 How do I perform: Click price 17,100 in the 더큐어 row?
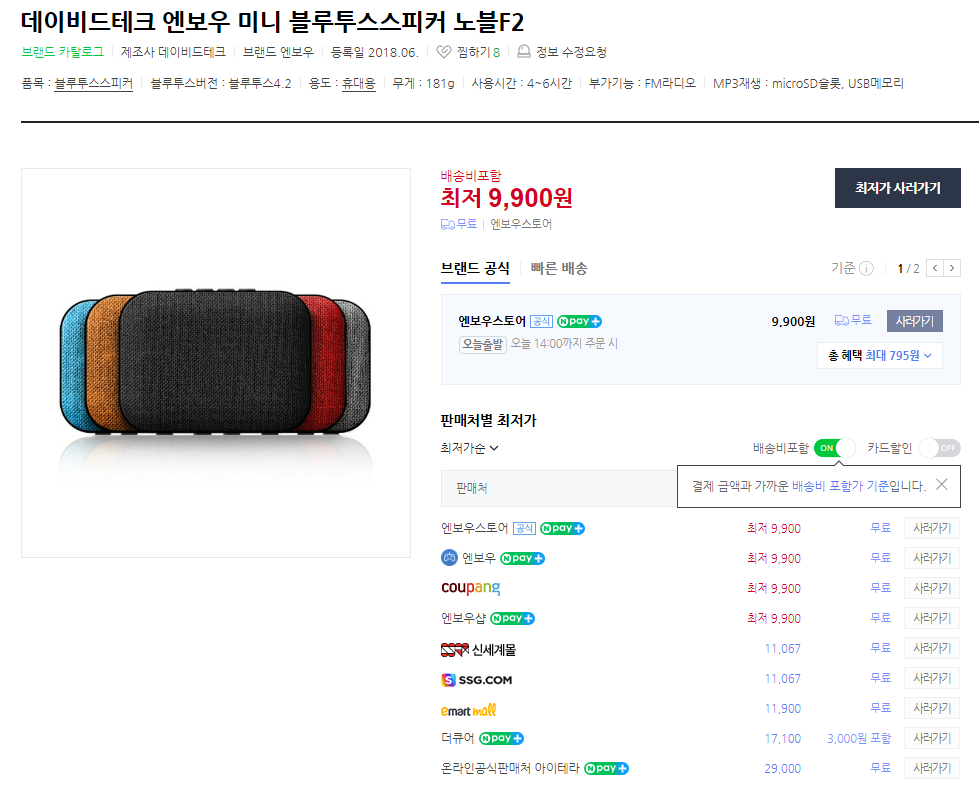[x=782, y=739]
